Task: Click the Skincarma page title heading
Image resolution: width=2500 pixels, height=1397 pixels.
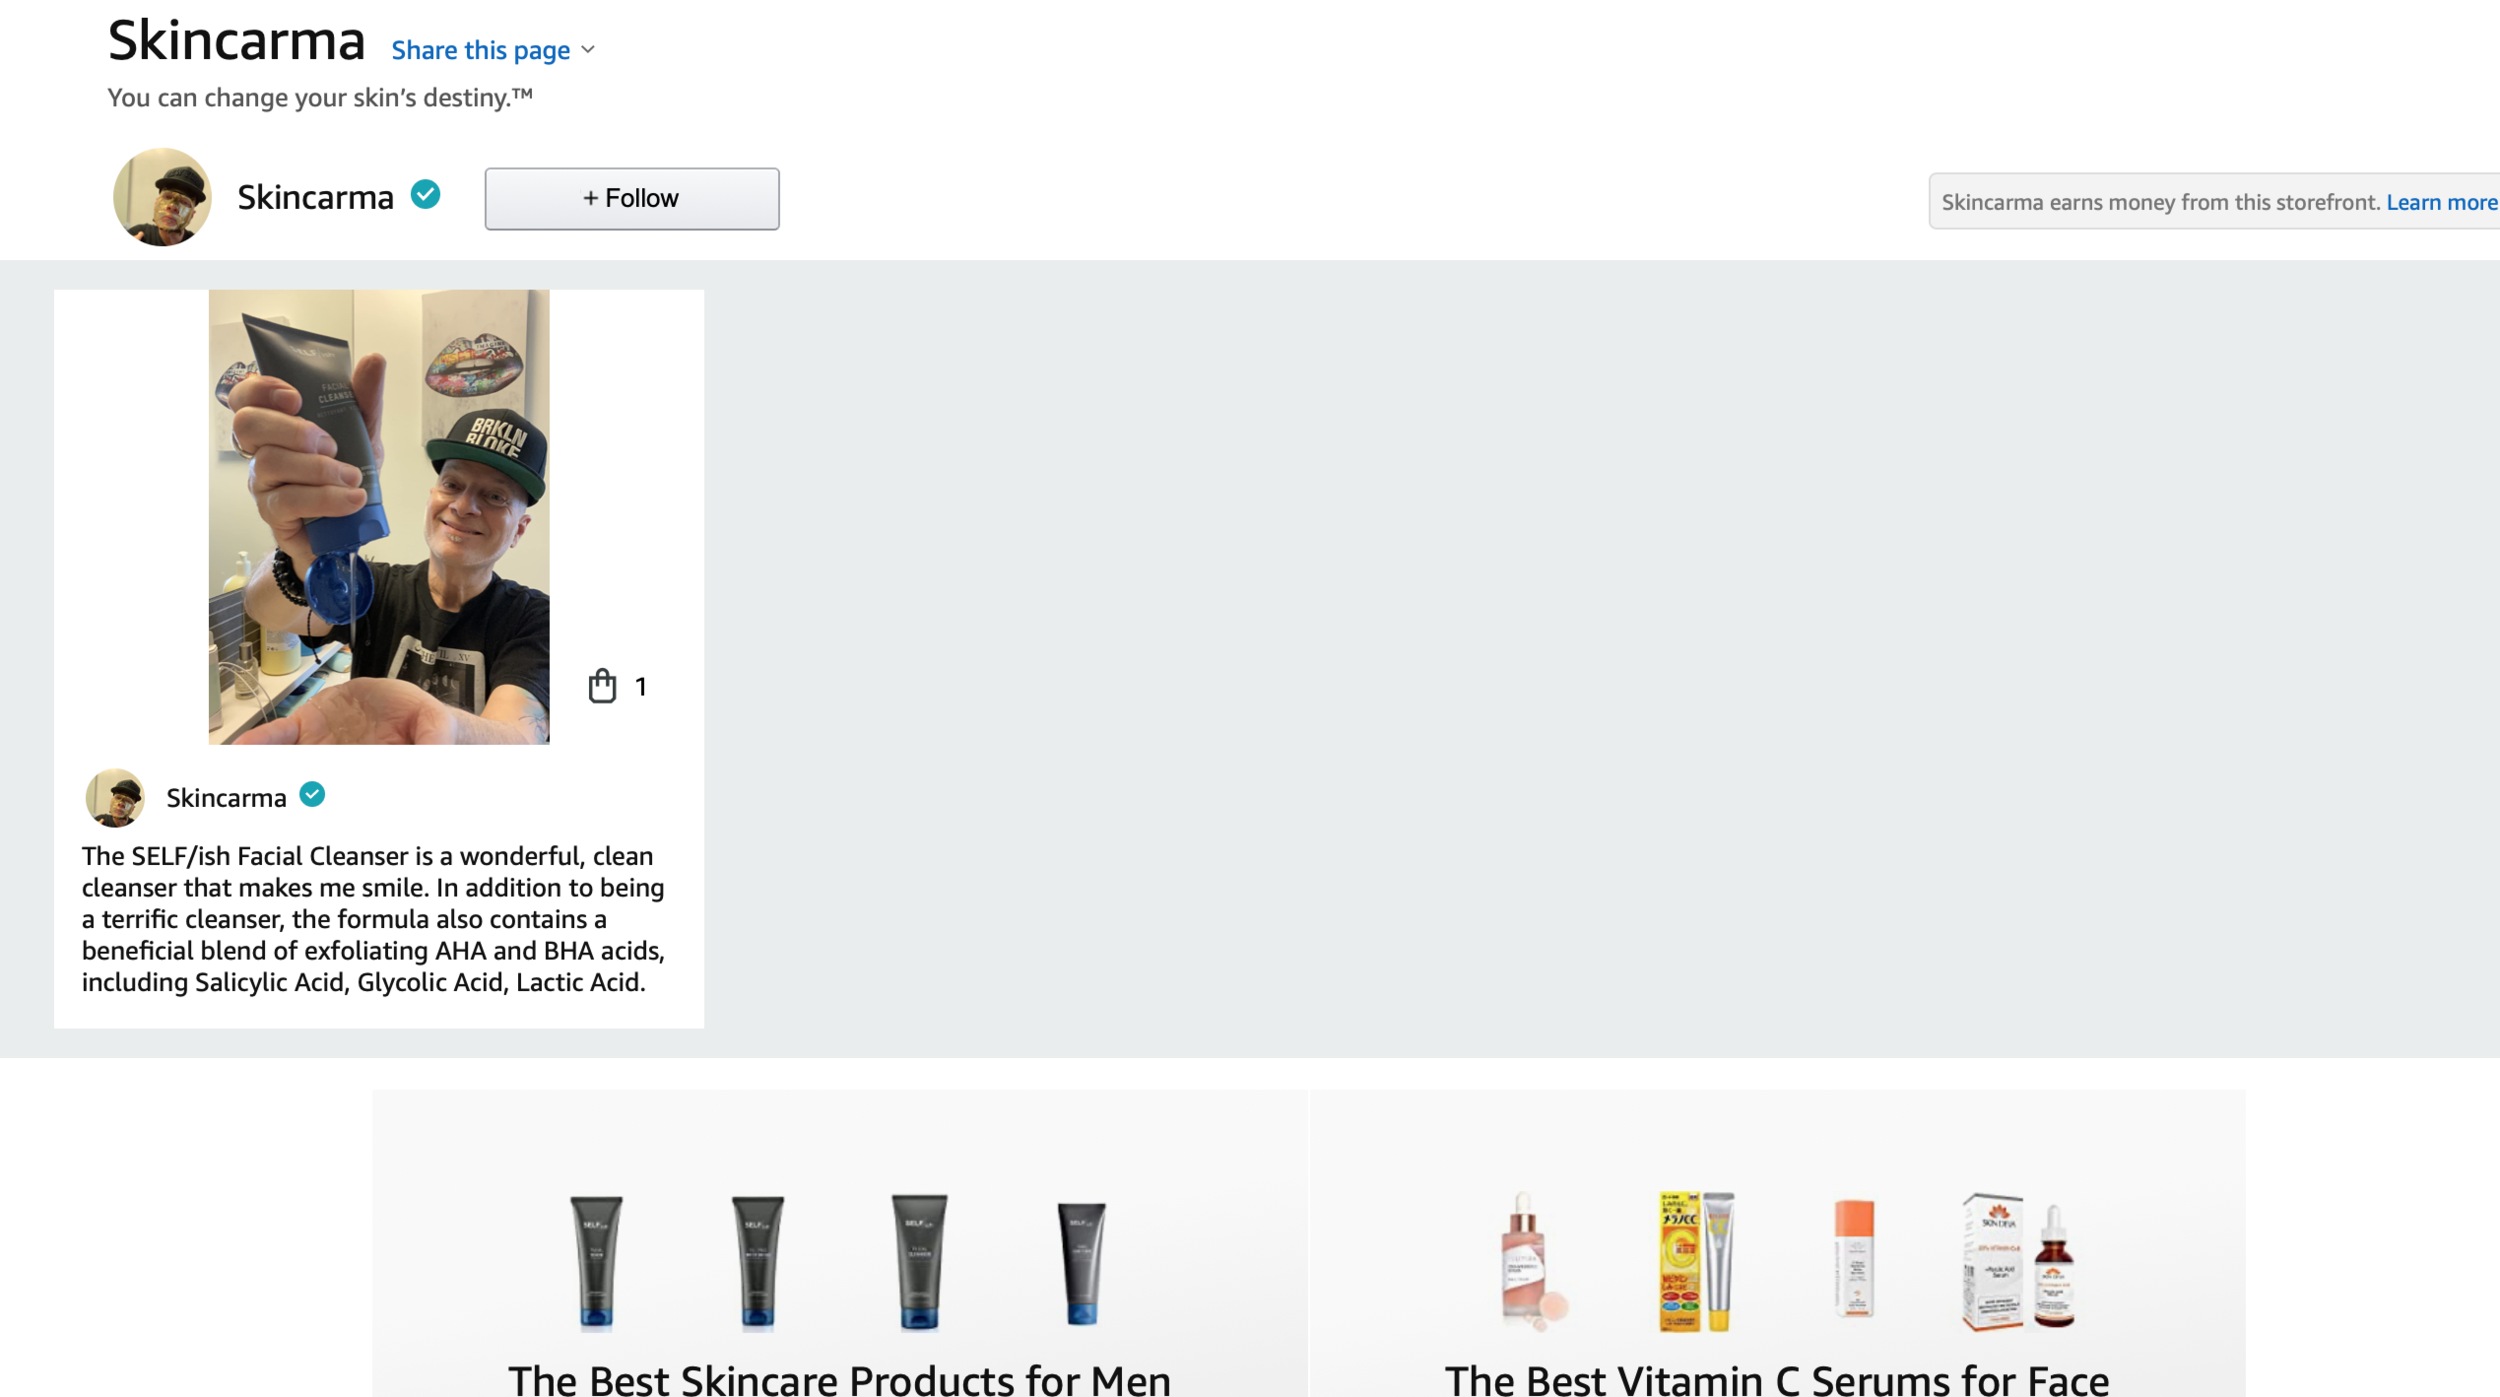Action: click(236, 41)
